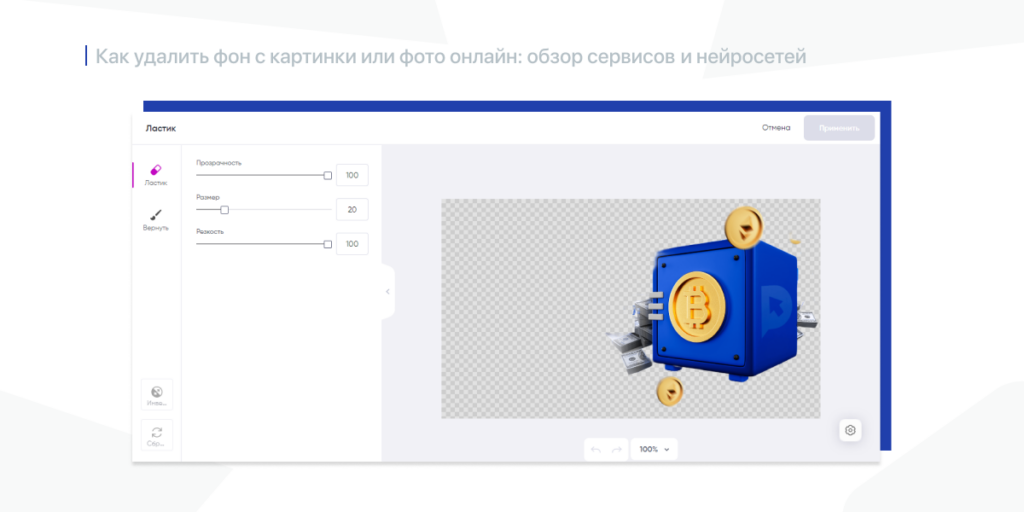Click the Размер value field showing 20
Image resolution: width=1024 pixels, height=512 pixels.
coord(352,210)
